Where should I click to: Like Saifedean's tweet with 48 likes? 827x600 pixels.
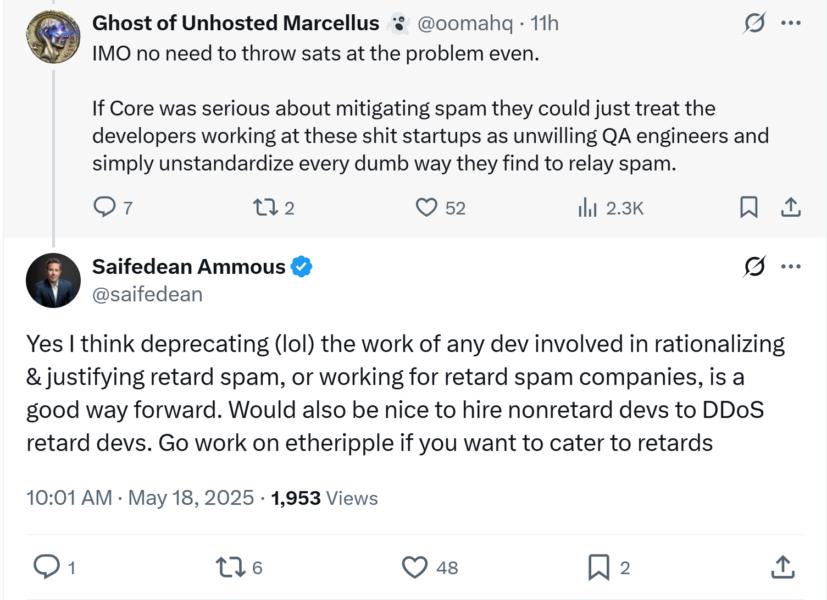click(414, 567)
